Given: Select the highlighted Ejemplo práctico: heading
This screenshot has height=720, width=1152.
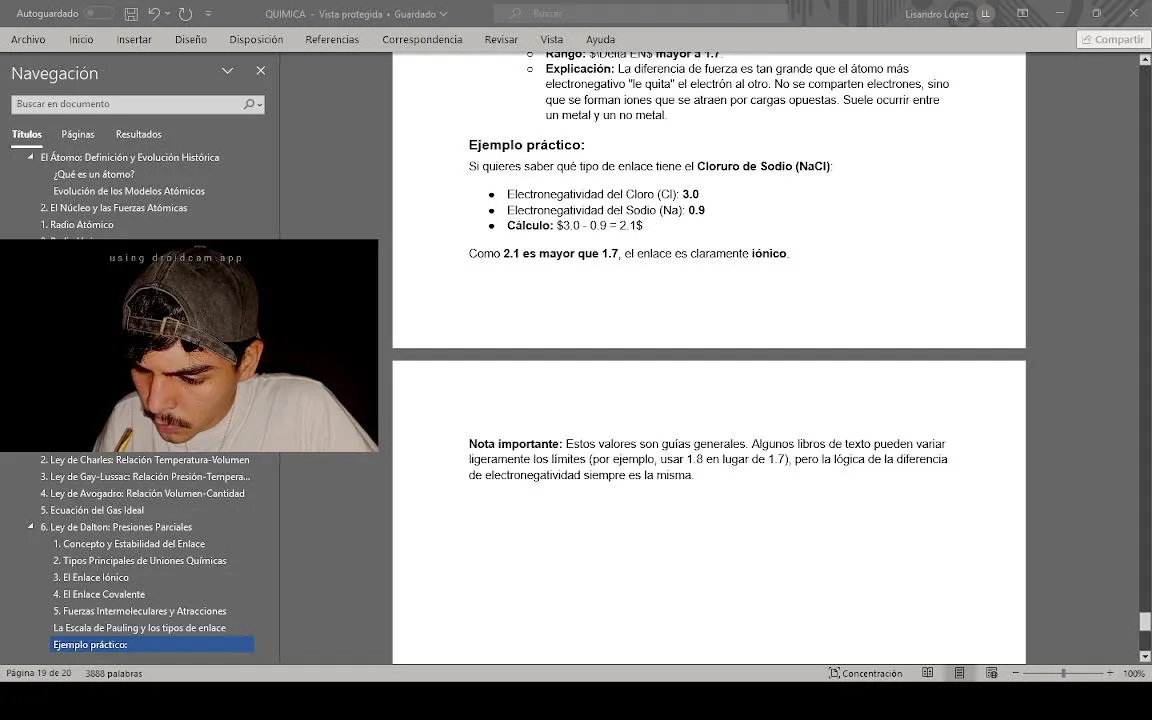Looking at the screenshot, I should (152, 644).
